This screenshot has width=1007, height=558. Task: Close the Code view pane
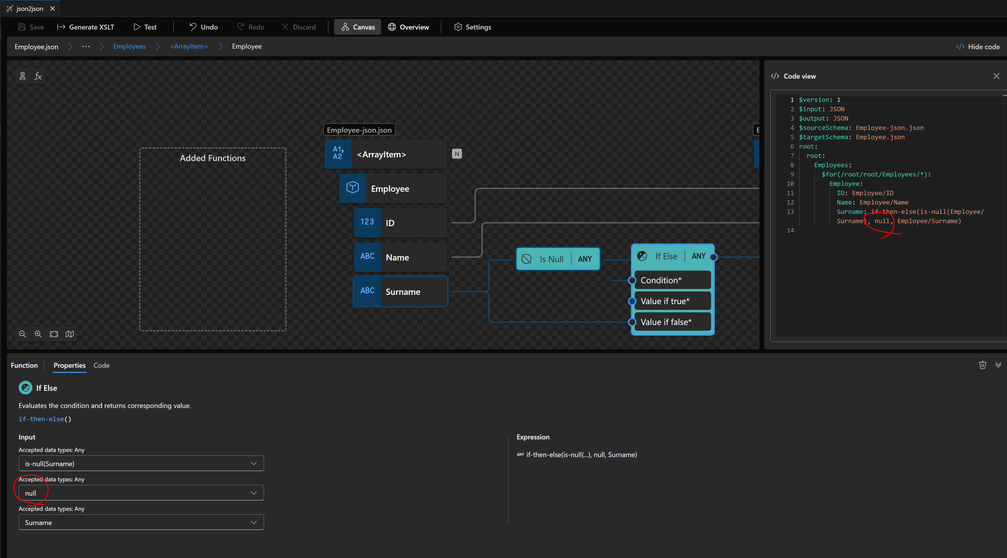pyautogui.click(x=996, y=76)
